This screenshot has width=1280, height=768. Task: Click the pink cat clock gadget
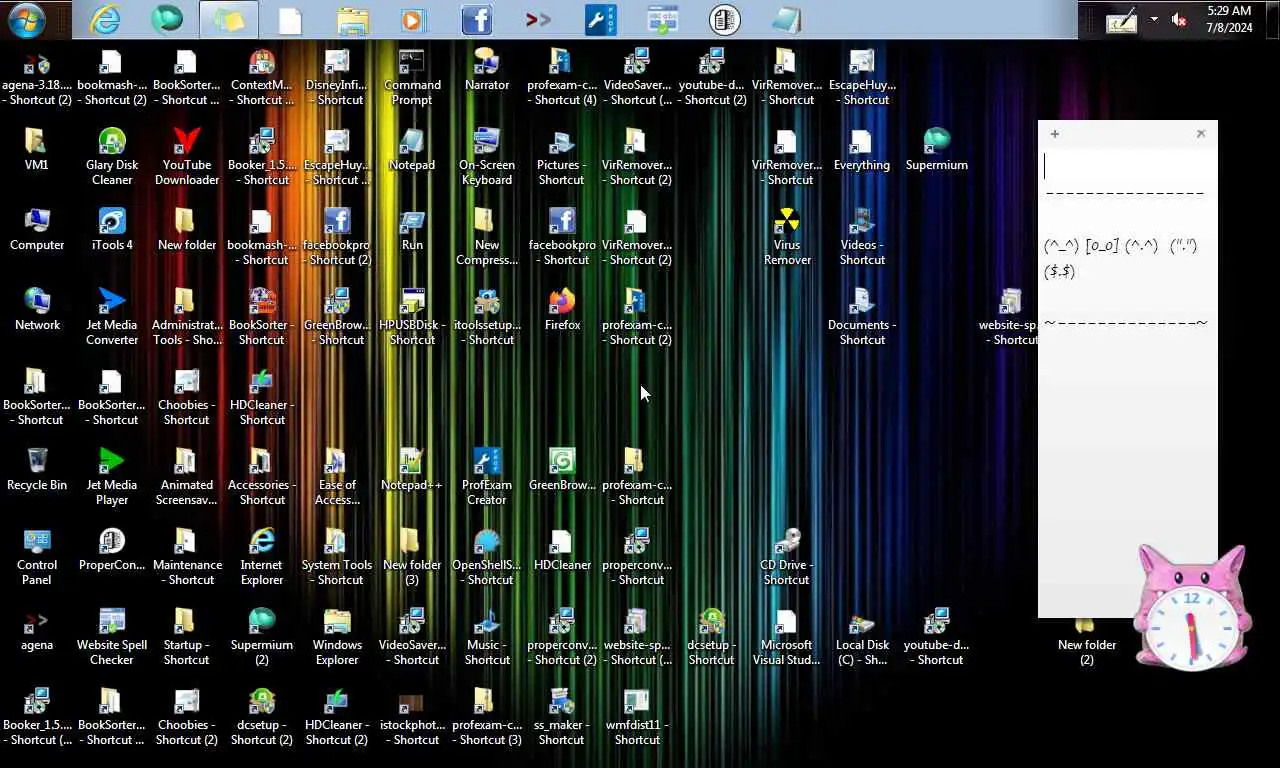pyautogui.click(x=1191, y=608)
